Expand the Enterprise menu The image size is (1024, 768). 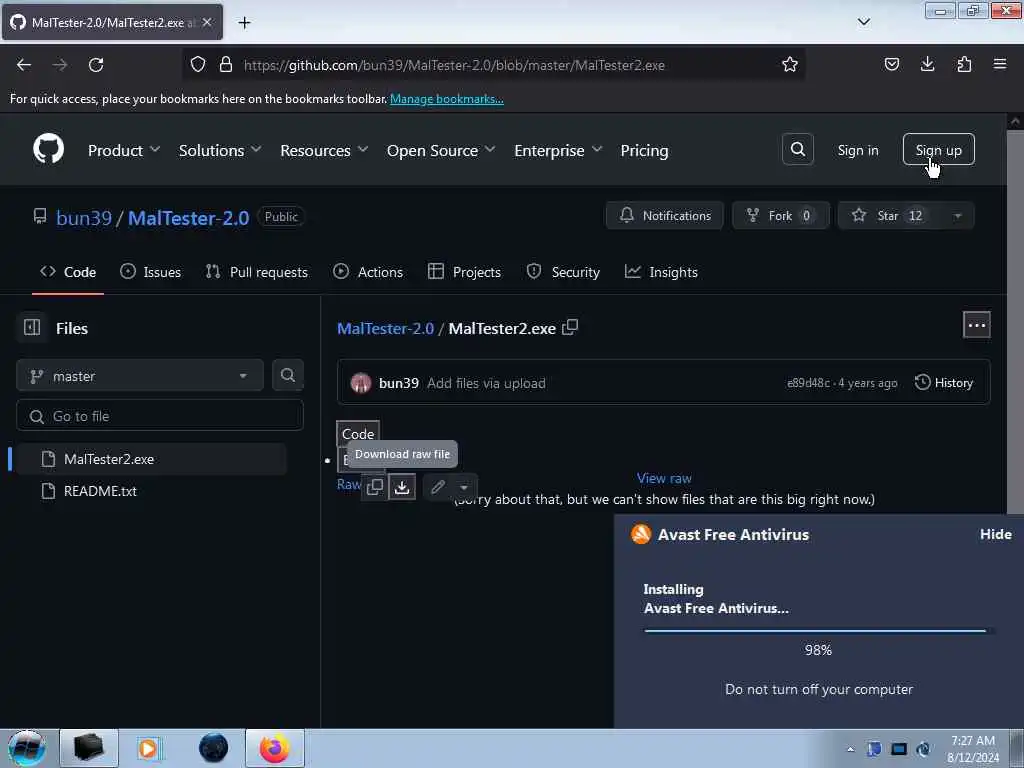tap(558, 150)
